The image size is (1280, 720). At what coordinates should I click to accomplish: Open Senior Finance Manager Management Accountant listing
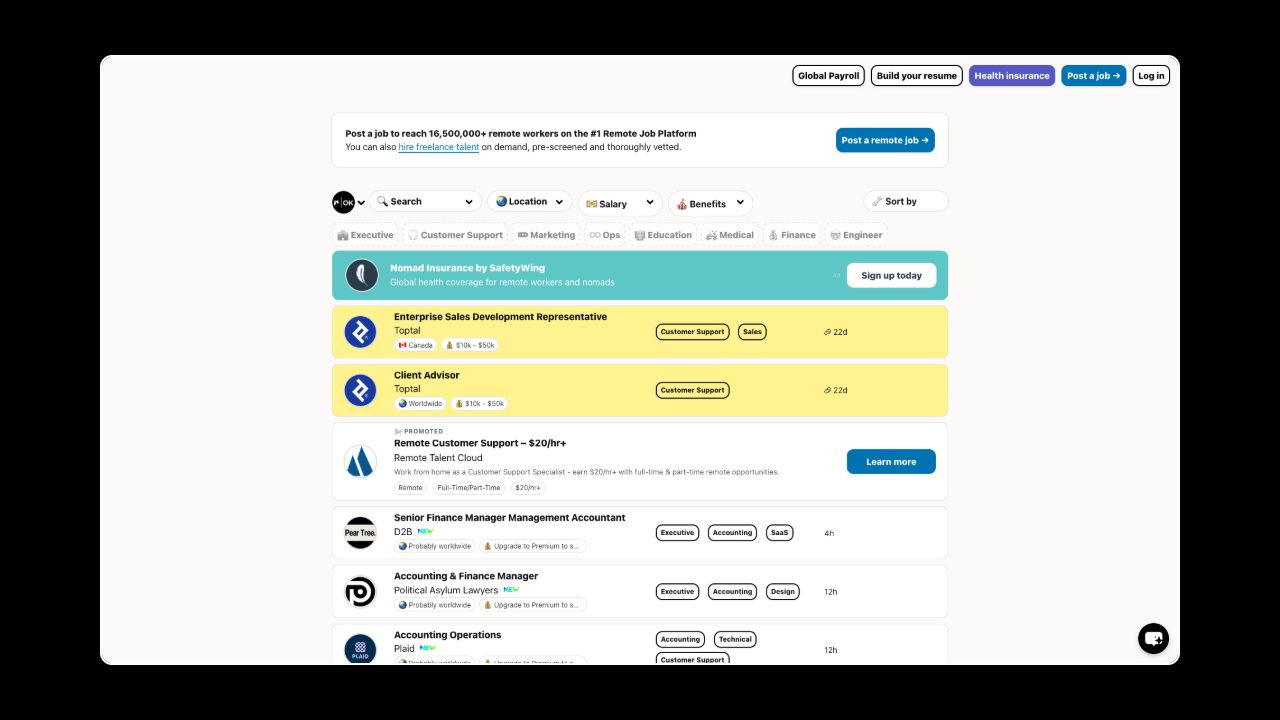pos(509,518)
